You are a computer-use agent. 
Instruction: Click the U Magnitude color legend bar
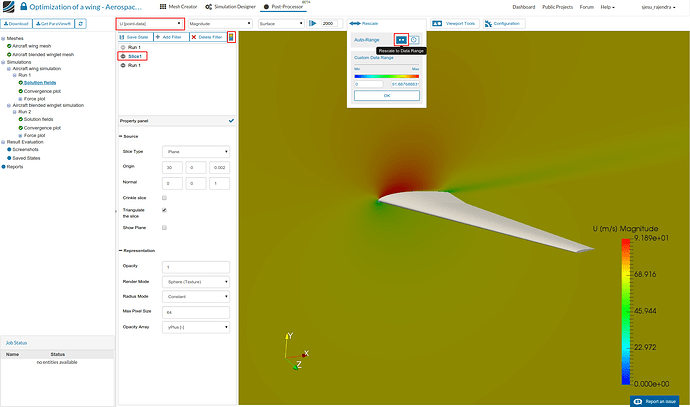pos(626,312)
